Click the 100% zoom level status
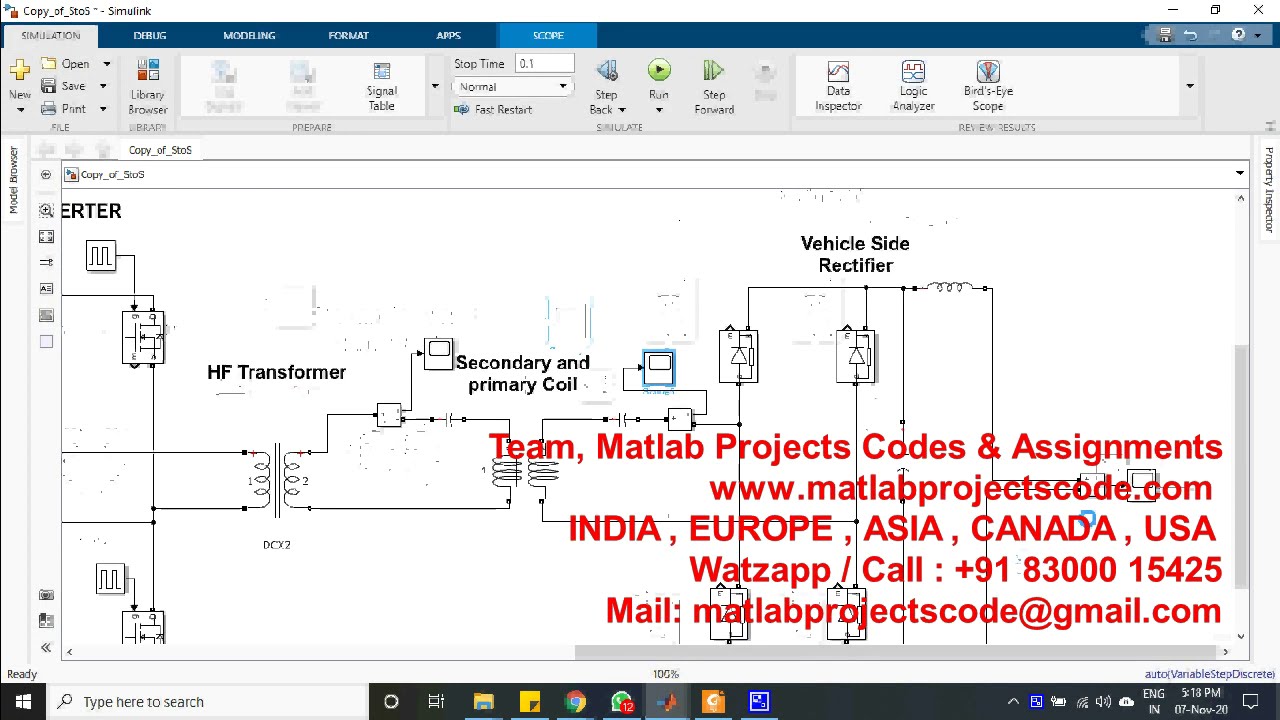The width and height of the screenshot is (1280, 720). pos(666,674)
